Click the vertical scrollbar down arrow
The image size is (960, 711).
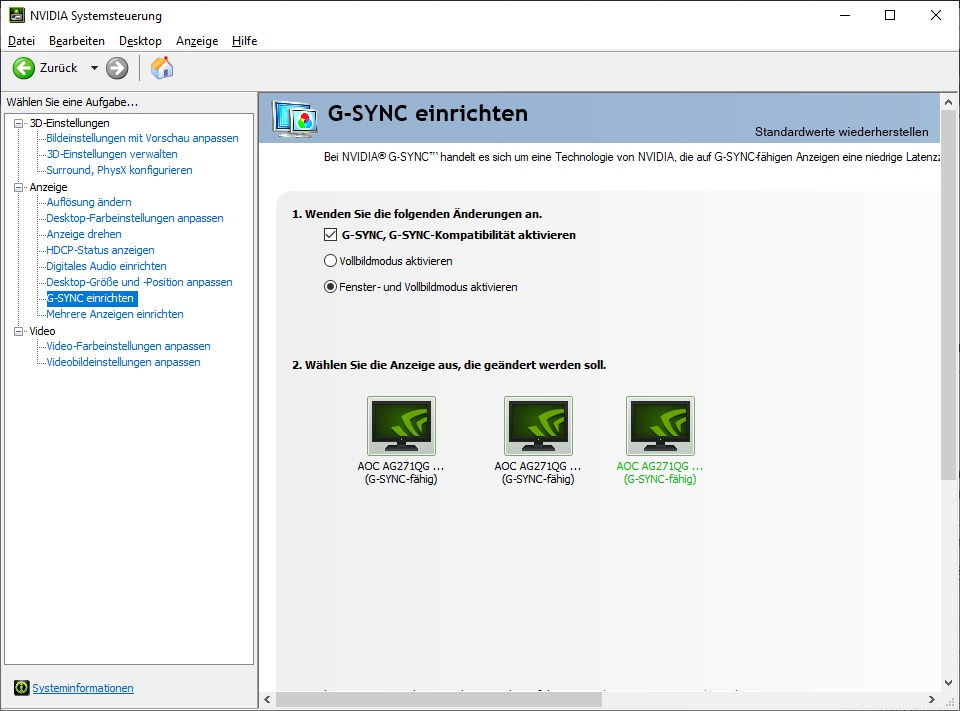(948, 682)
